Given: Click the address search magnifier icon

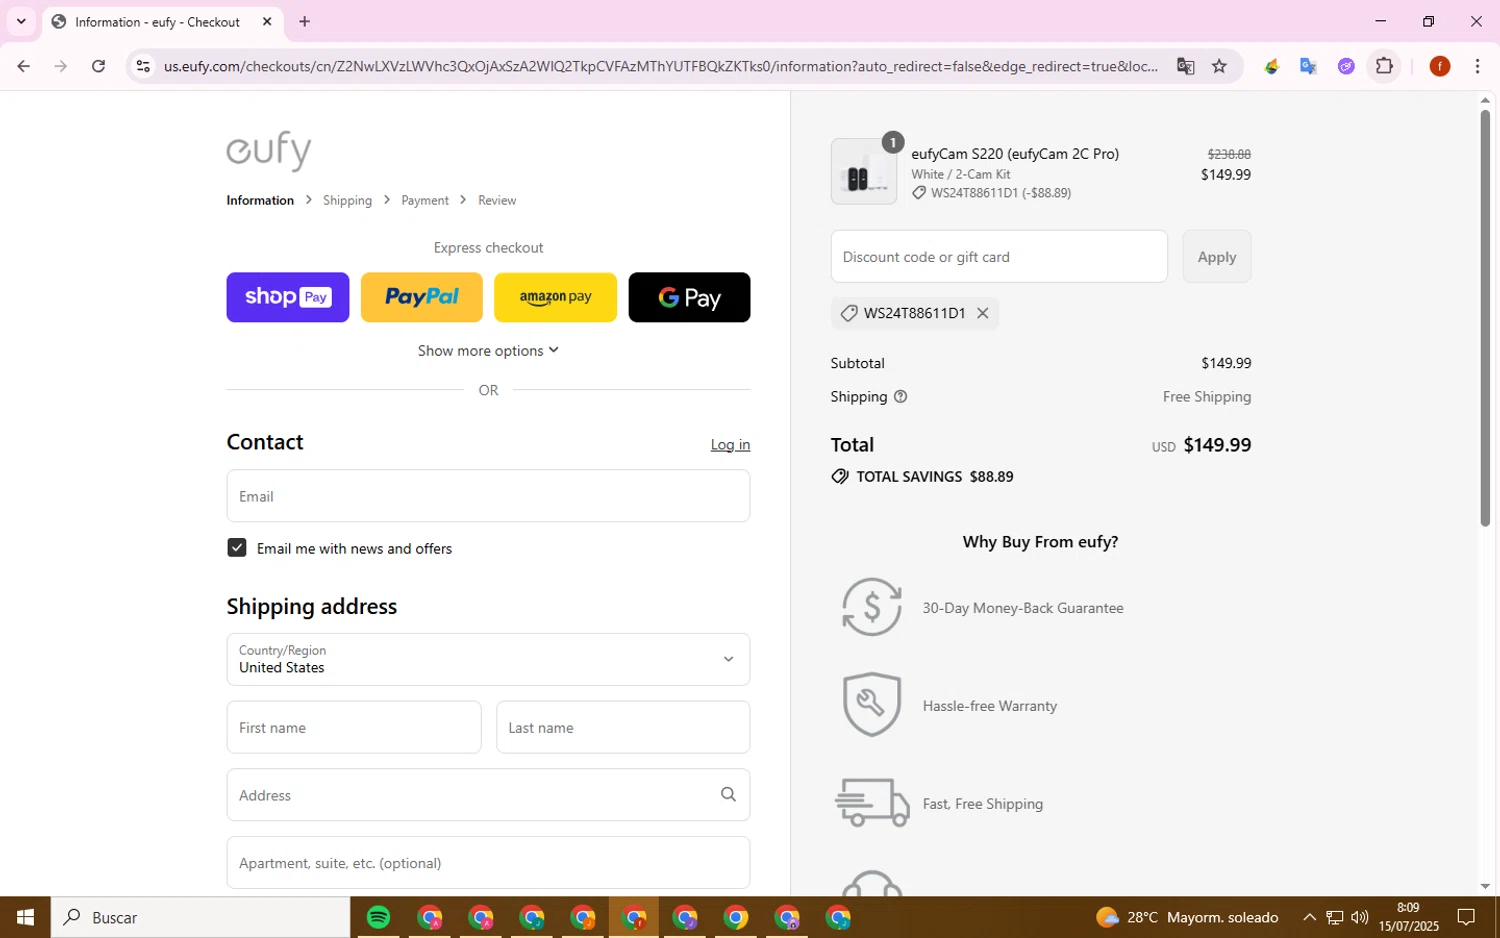Looking at the screenshot, I should [x=728, y=795].
